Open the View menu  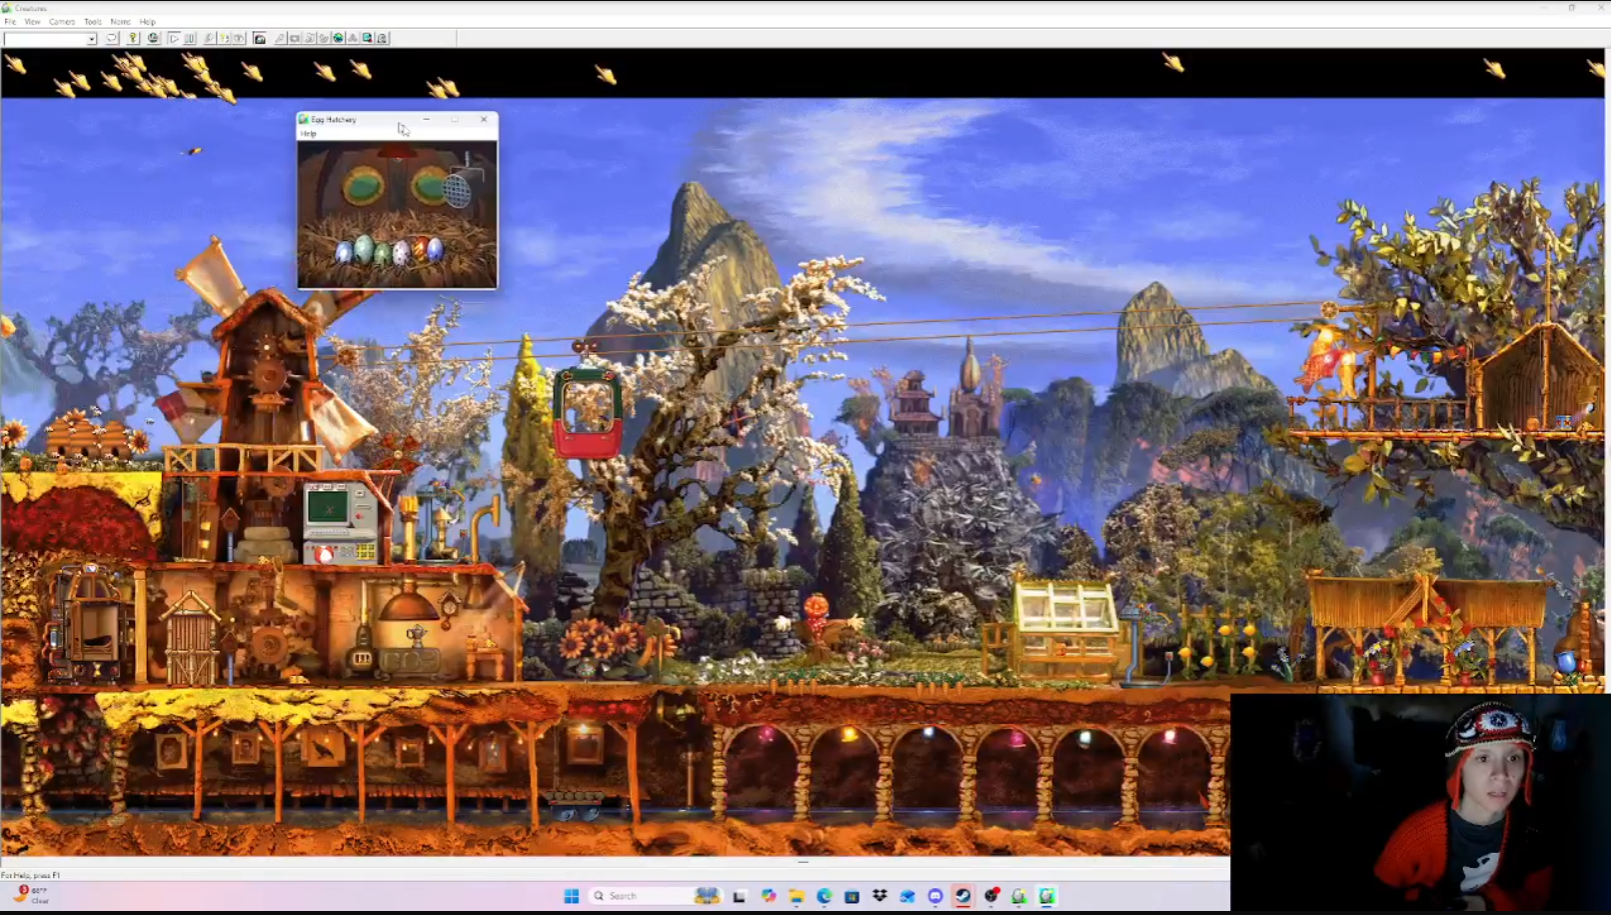[32, 21]
